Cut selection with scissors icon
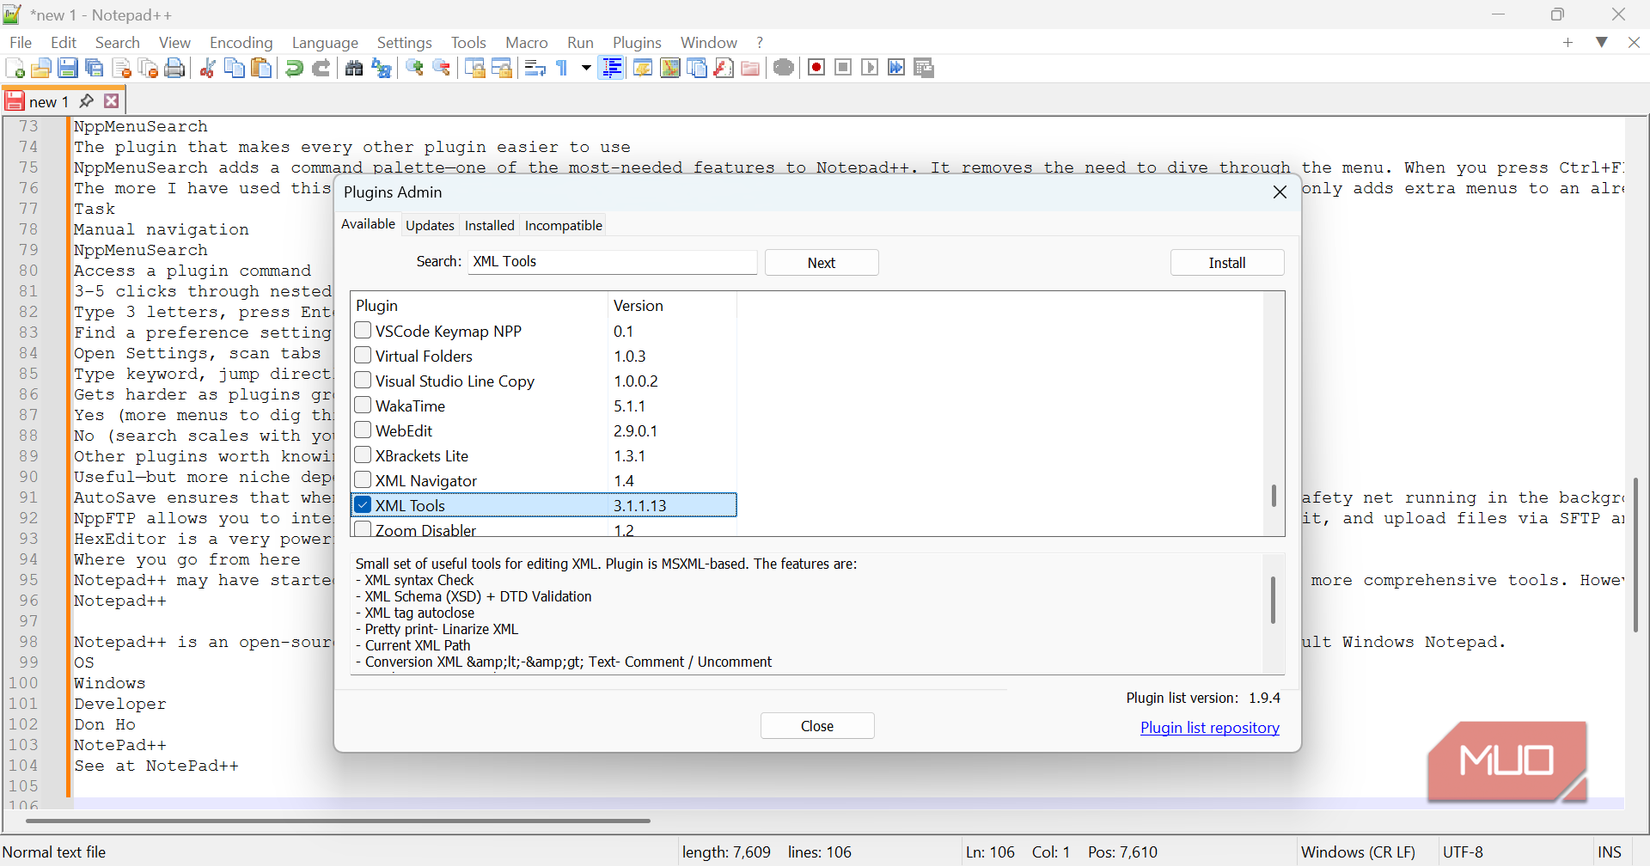The image size is (1650, 866). 207,68
